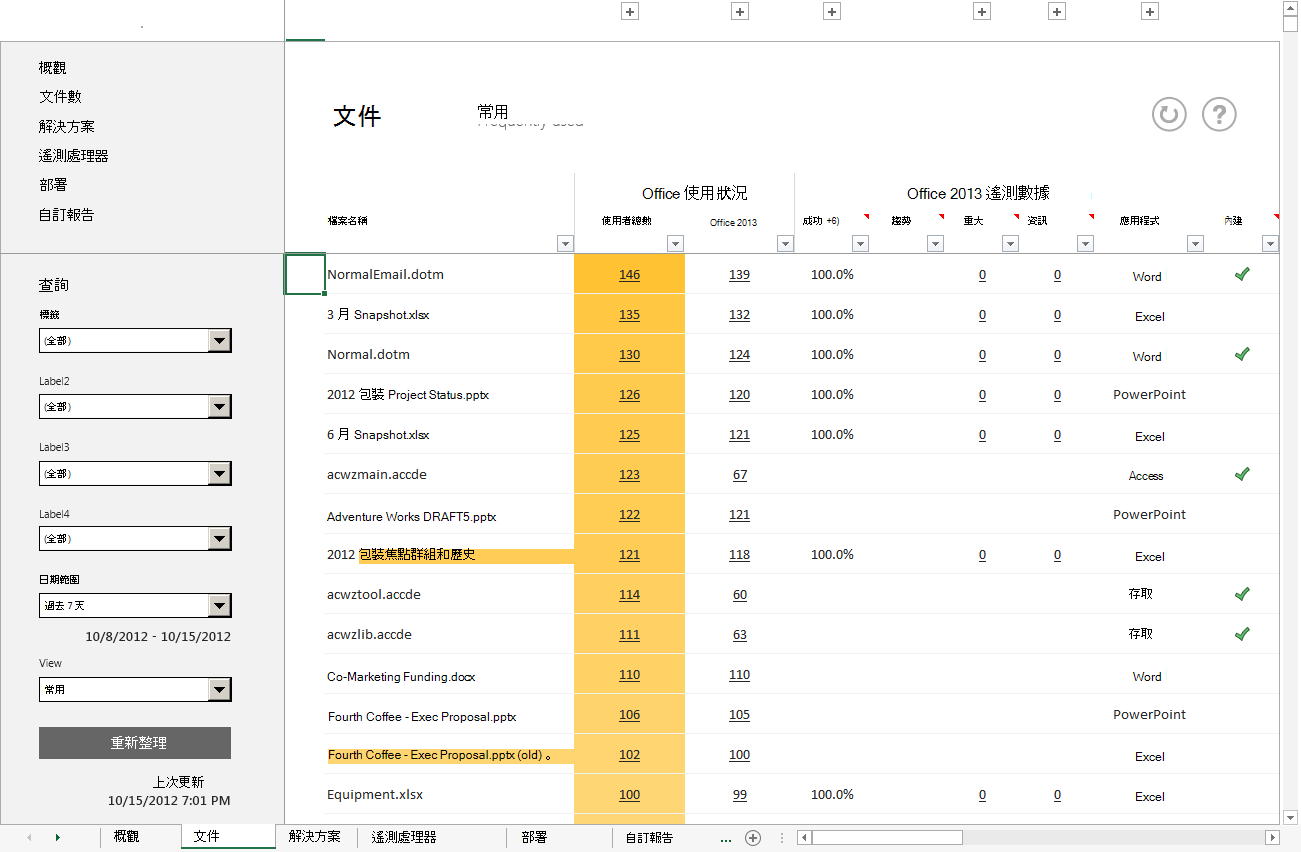This screenshot has height=852, width=1301.
Task: Open the View dropdown showing 常用
Action: click(x=220, y=690)
